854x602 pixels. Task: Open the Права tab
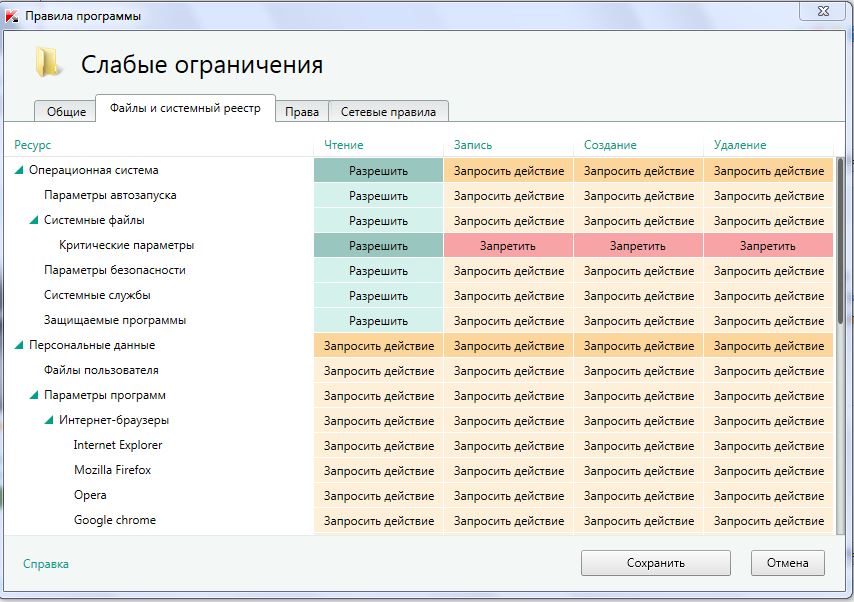click(x=301, y=112)
